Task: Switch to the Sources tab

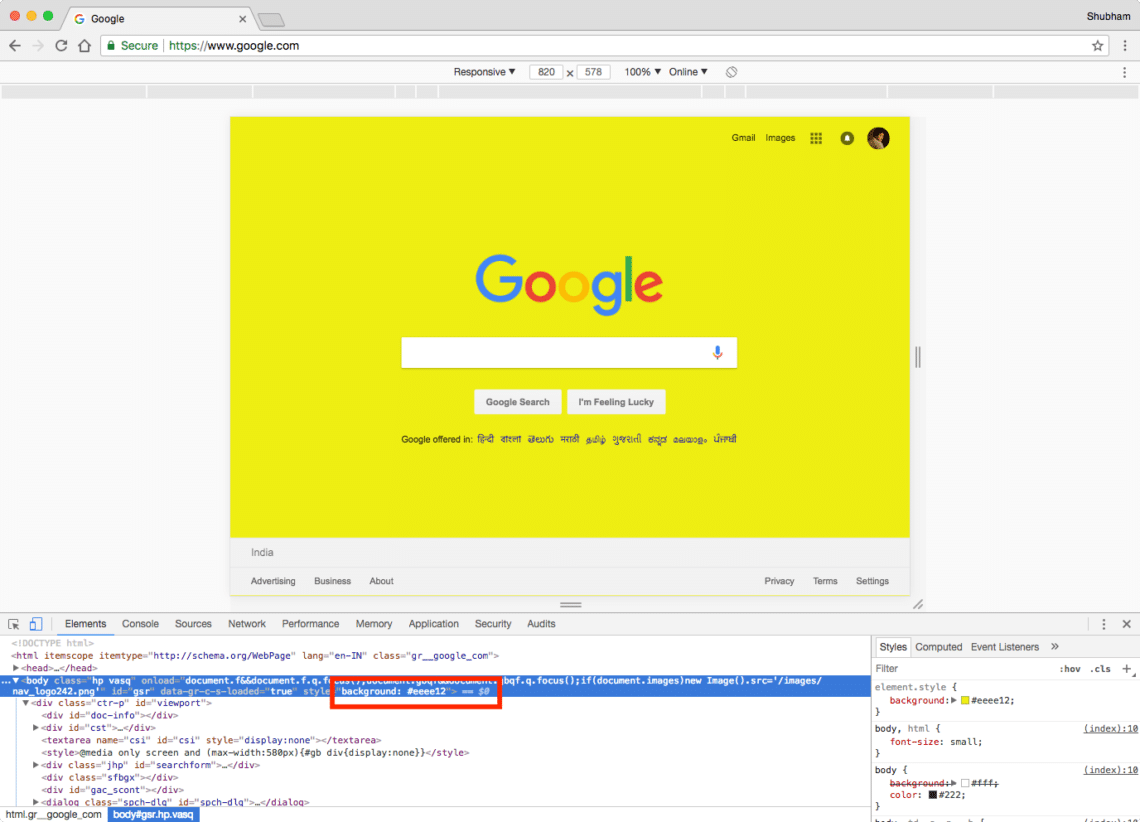Action: (x=193, y=624)
